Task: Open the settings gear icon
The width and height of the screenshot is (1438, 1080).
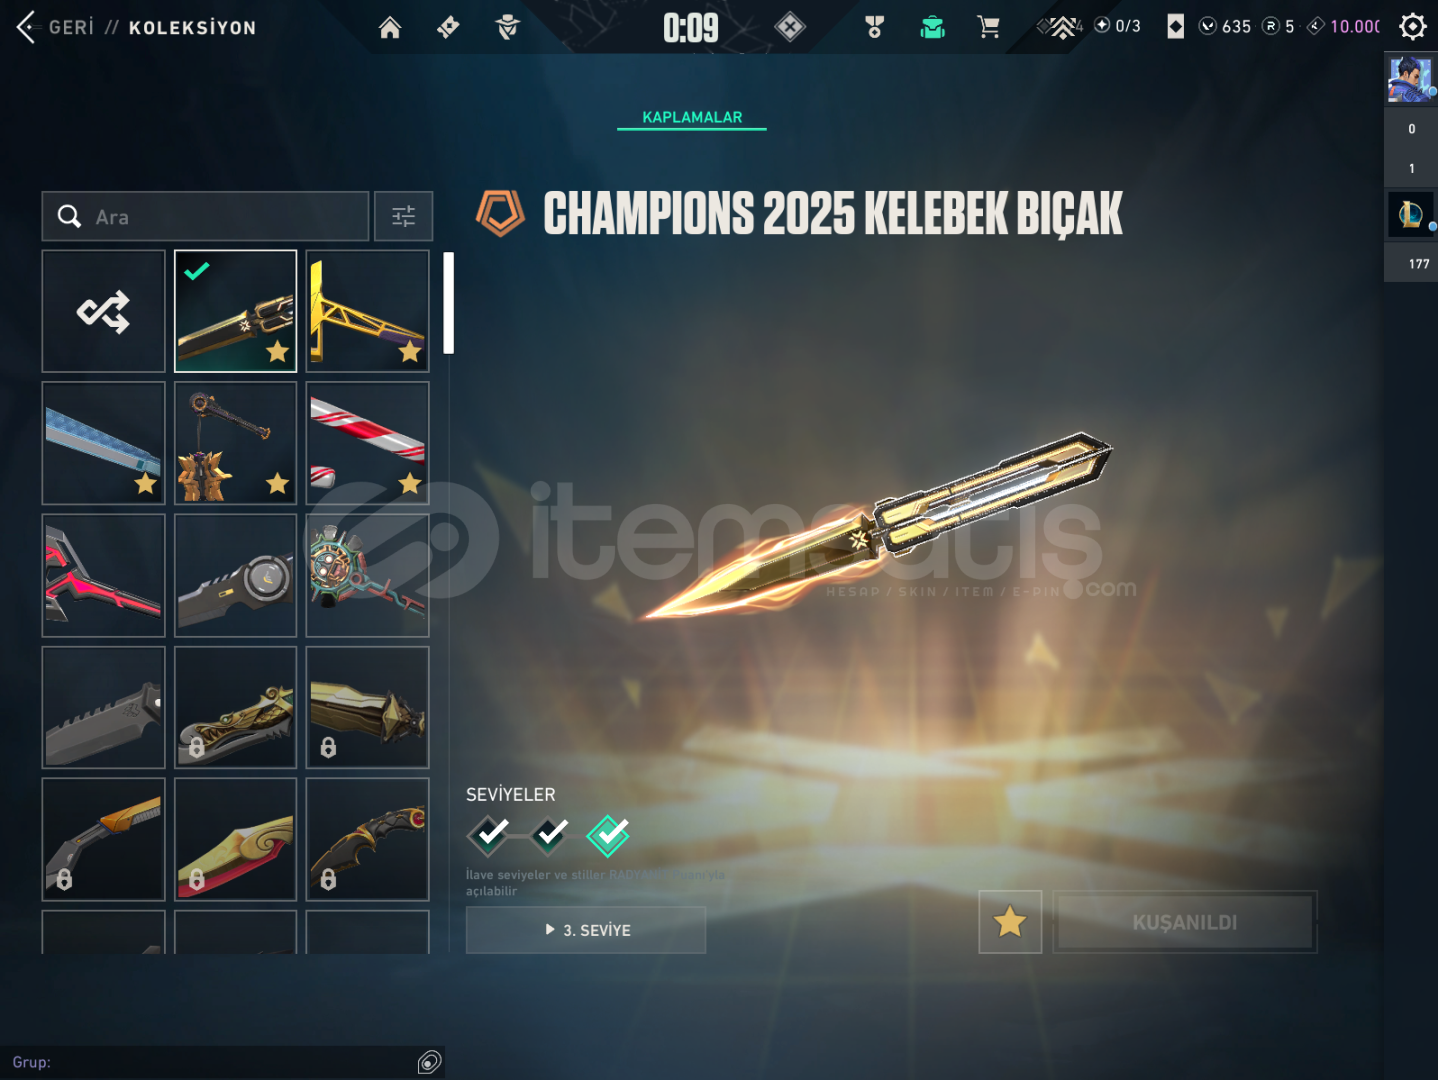Action: pos(1412,26)
